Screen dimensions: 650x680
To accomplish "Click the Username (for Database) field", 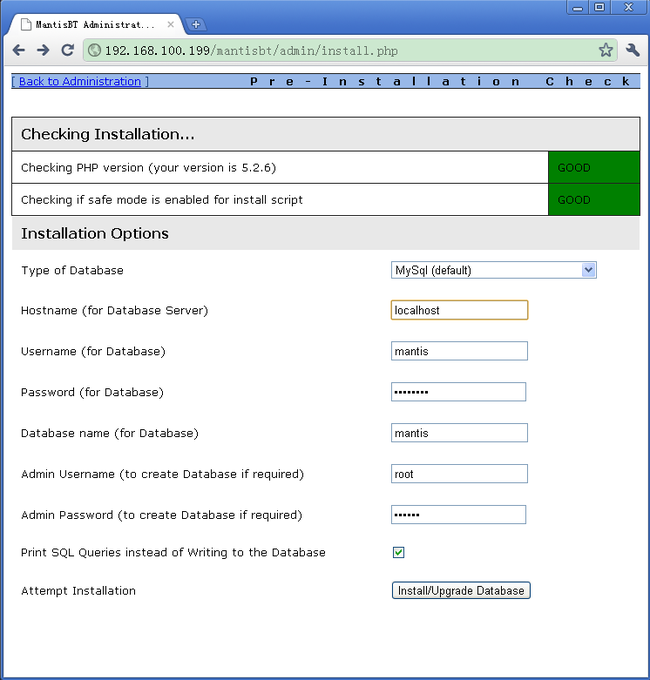I will (459, 351).
